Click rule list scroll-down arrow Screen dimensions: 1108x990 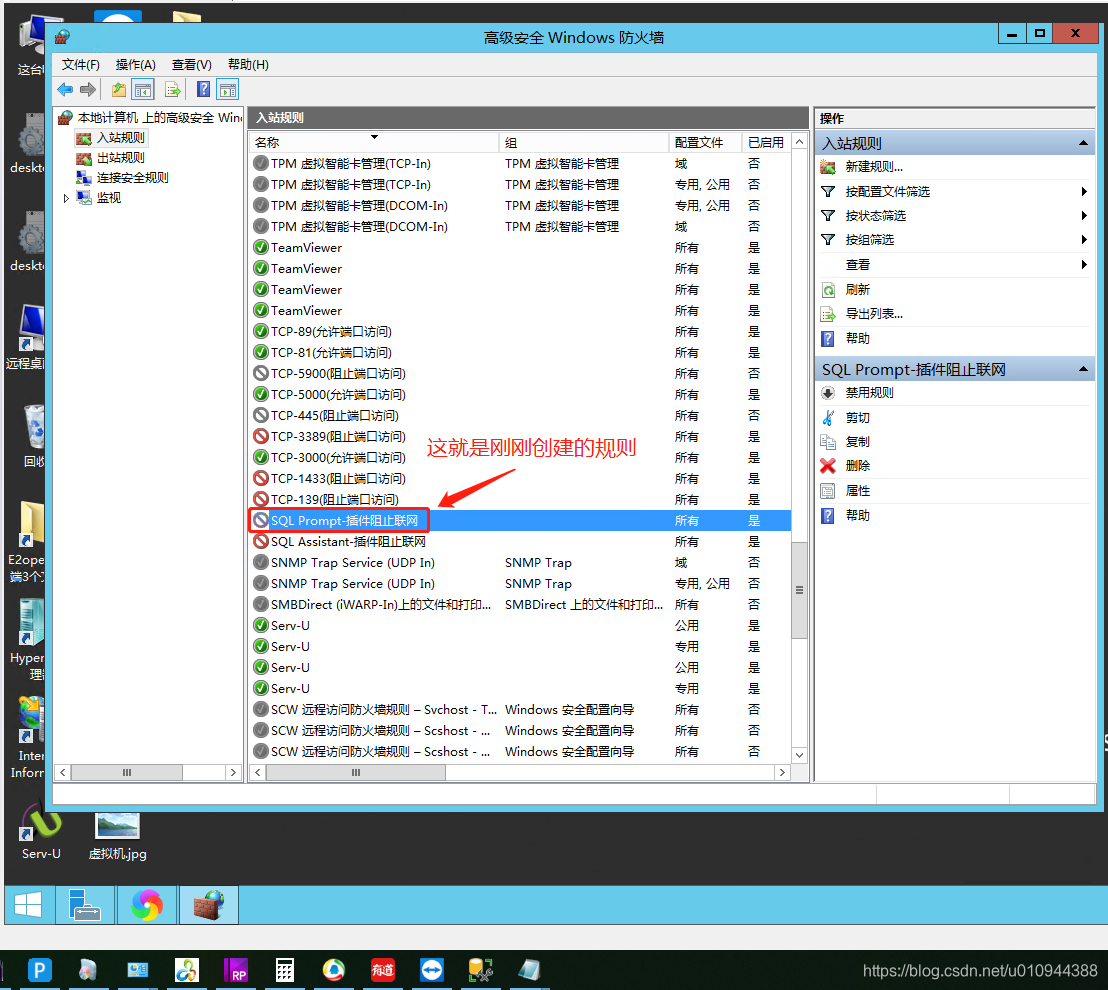coord(799,755)
